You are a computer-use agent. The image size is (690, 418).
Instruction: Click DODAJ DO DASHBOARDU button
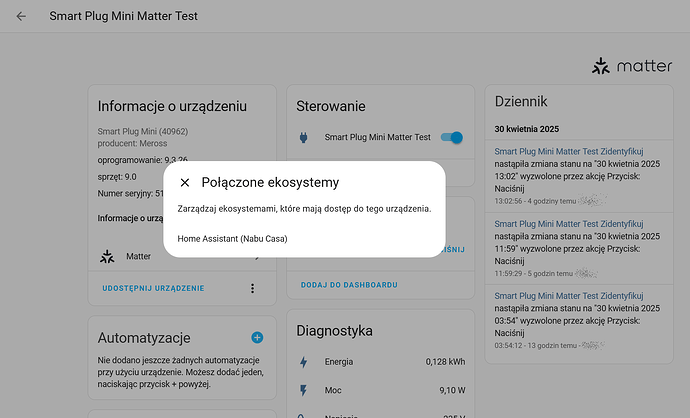click(x=349, y=285)
